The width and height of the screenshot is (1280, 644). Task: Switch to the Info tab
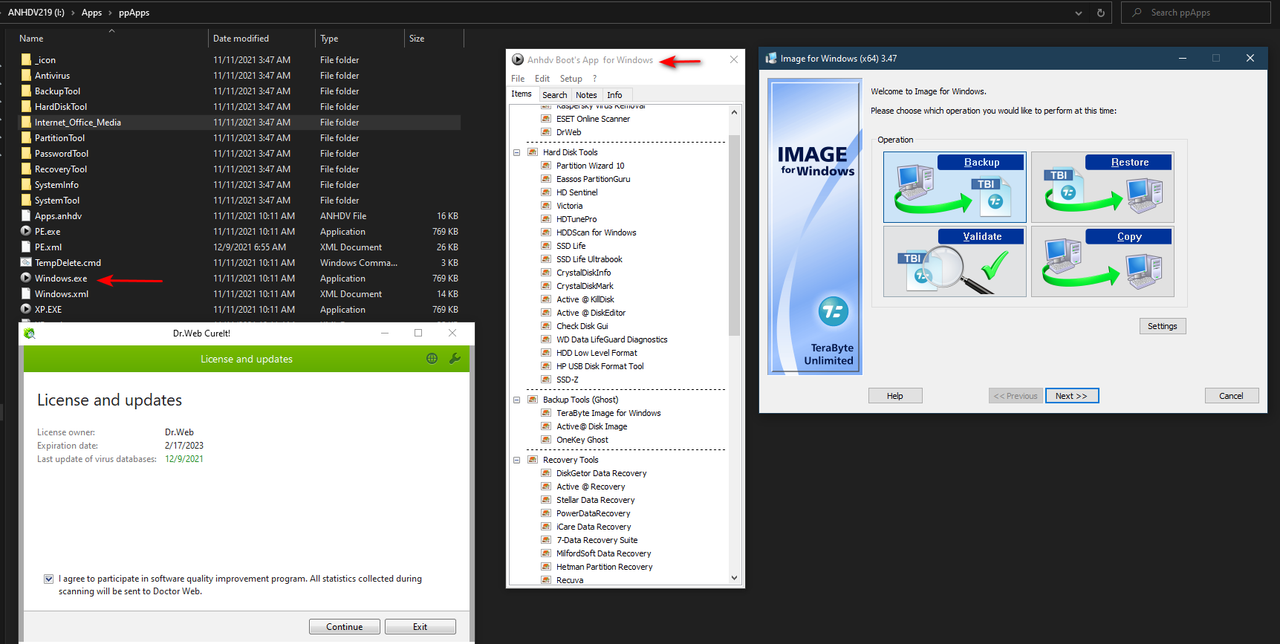point(615,95)
